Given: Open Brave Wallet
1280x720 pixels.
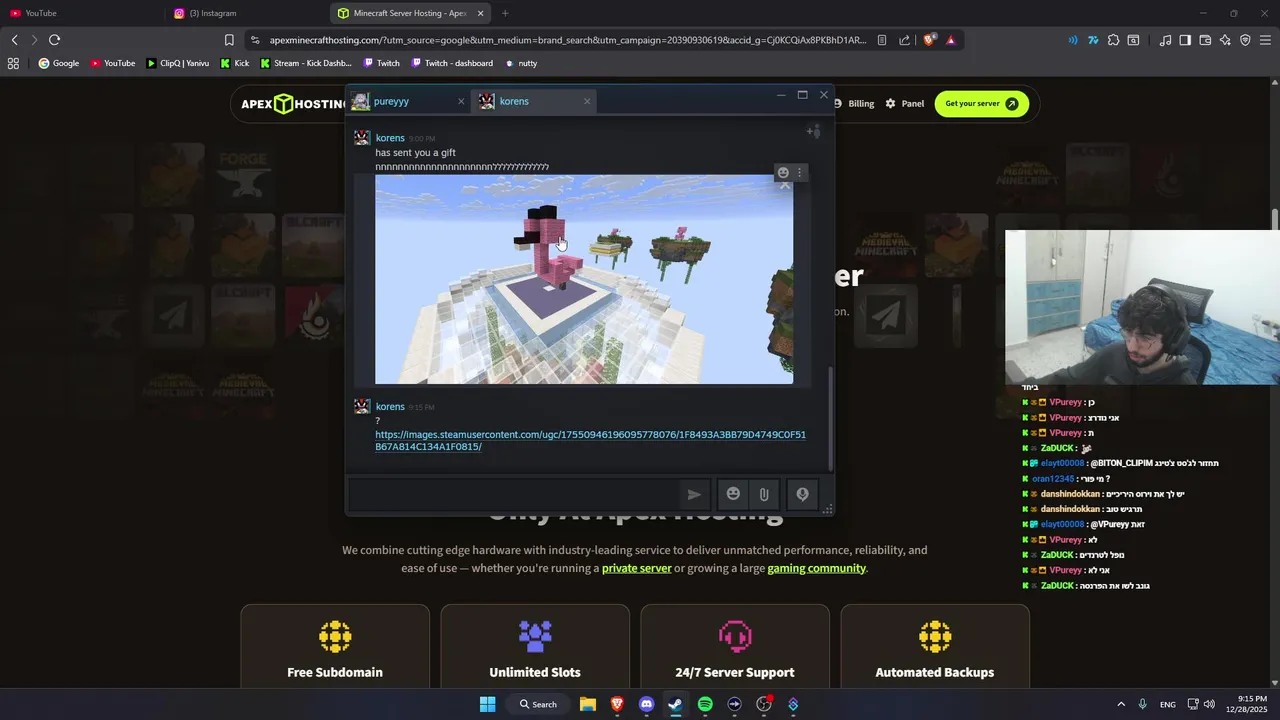Looking at the screenshot, I should (x=1205, y=40).
